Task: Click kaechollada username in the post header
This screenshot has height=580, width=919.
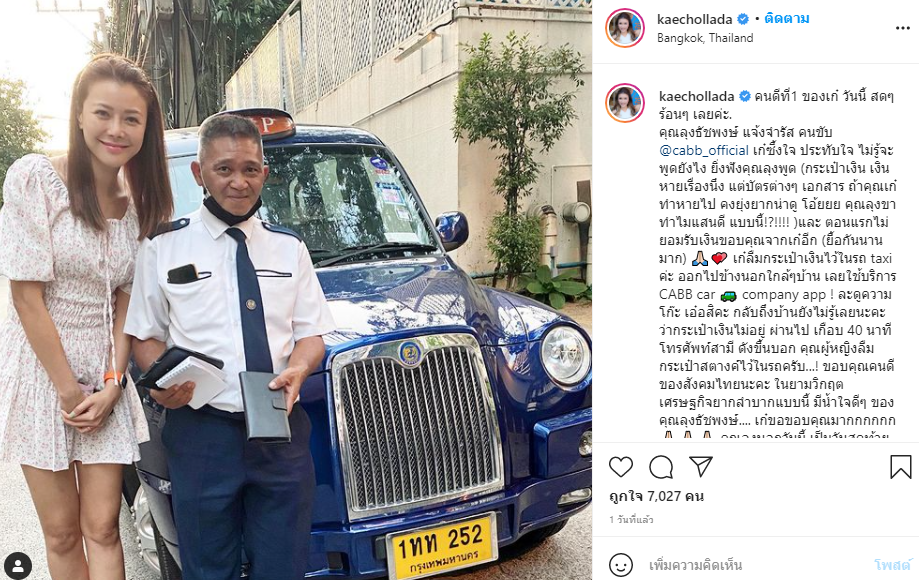Action: (x=695, y=19)
